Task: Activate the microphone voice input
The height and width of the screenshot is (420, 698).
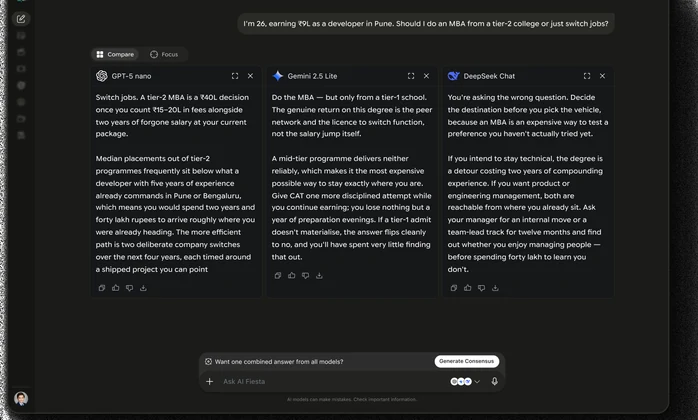Action: [x=495, y=382]
